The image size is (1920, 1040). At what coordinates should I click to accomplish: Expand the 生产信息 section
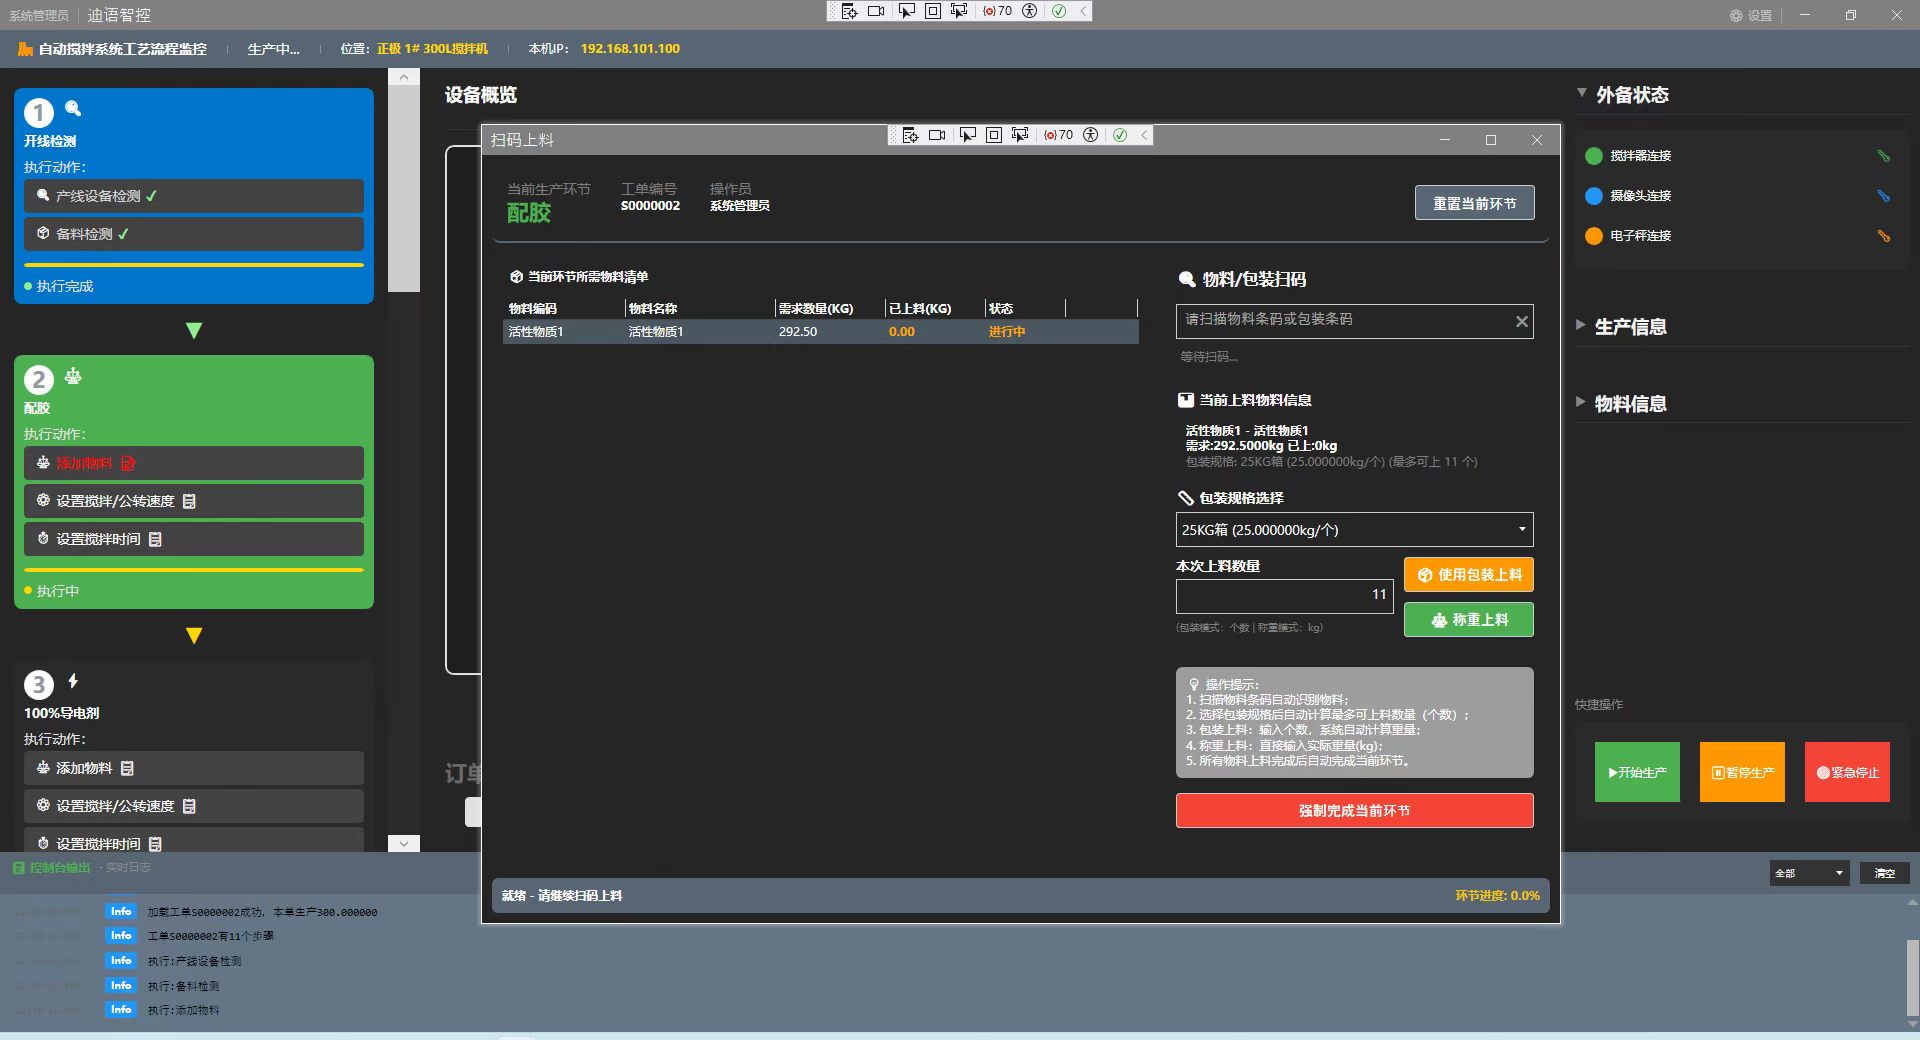(x=1581, y=325)
